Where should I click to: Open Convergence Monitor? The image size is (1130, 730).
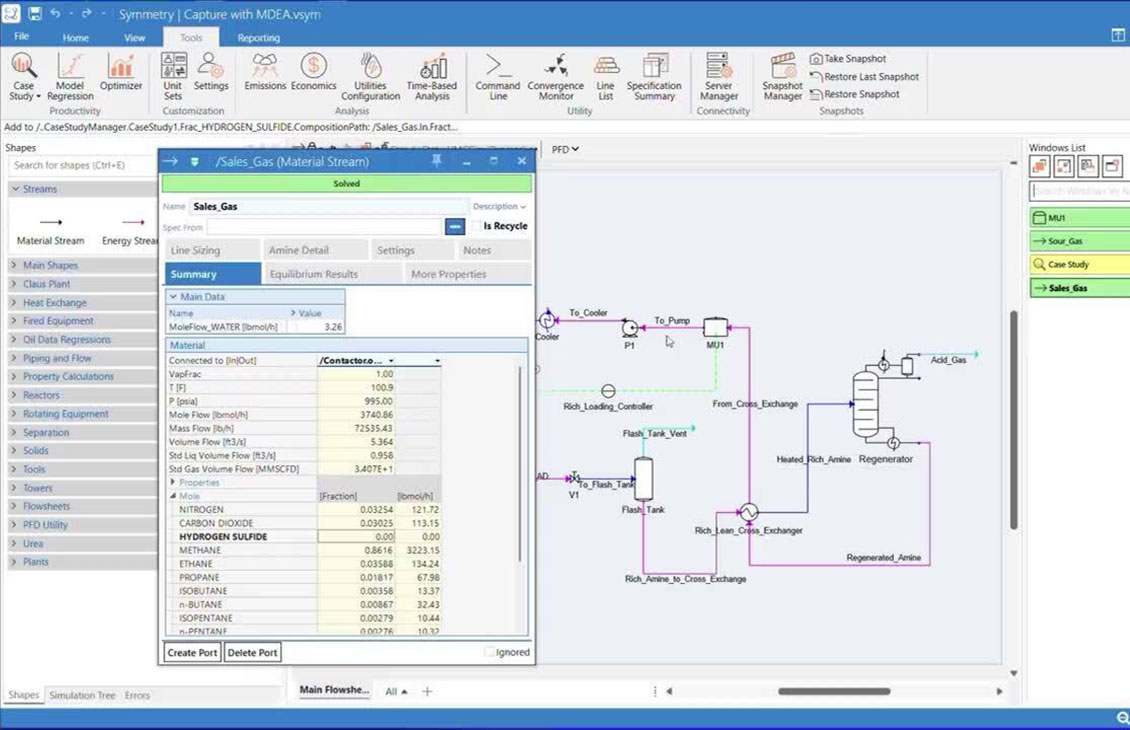click(x=556, y=76)
